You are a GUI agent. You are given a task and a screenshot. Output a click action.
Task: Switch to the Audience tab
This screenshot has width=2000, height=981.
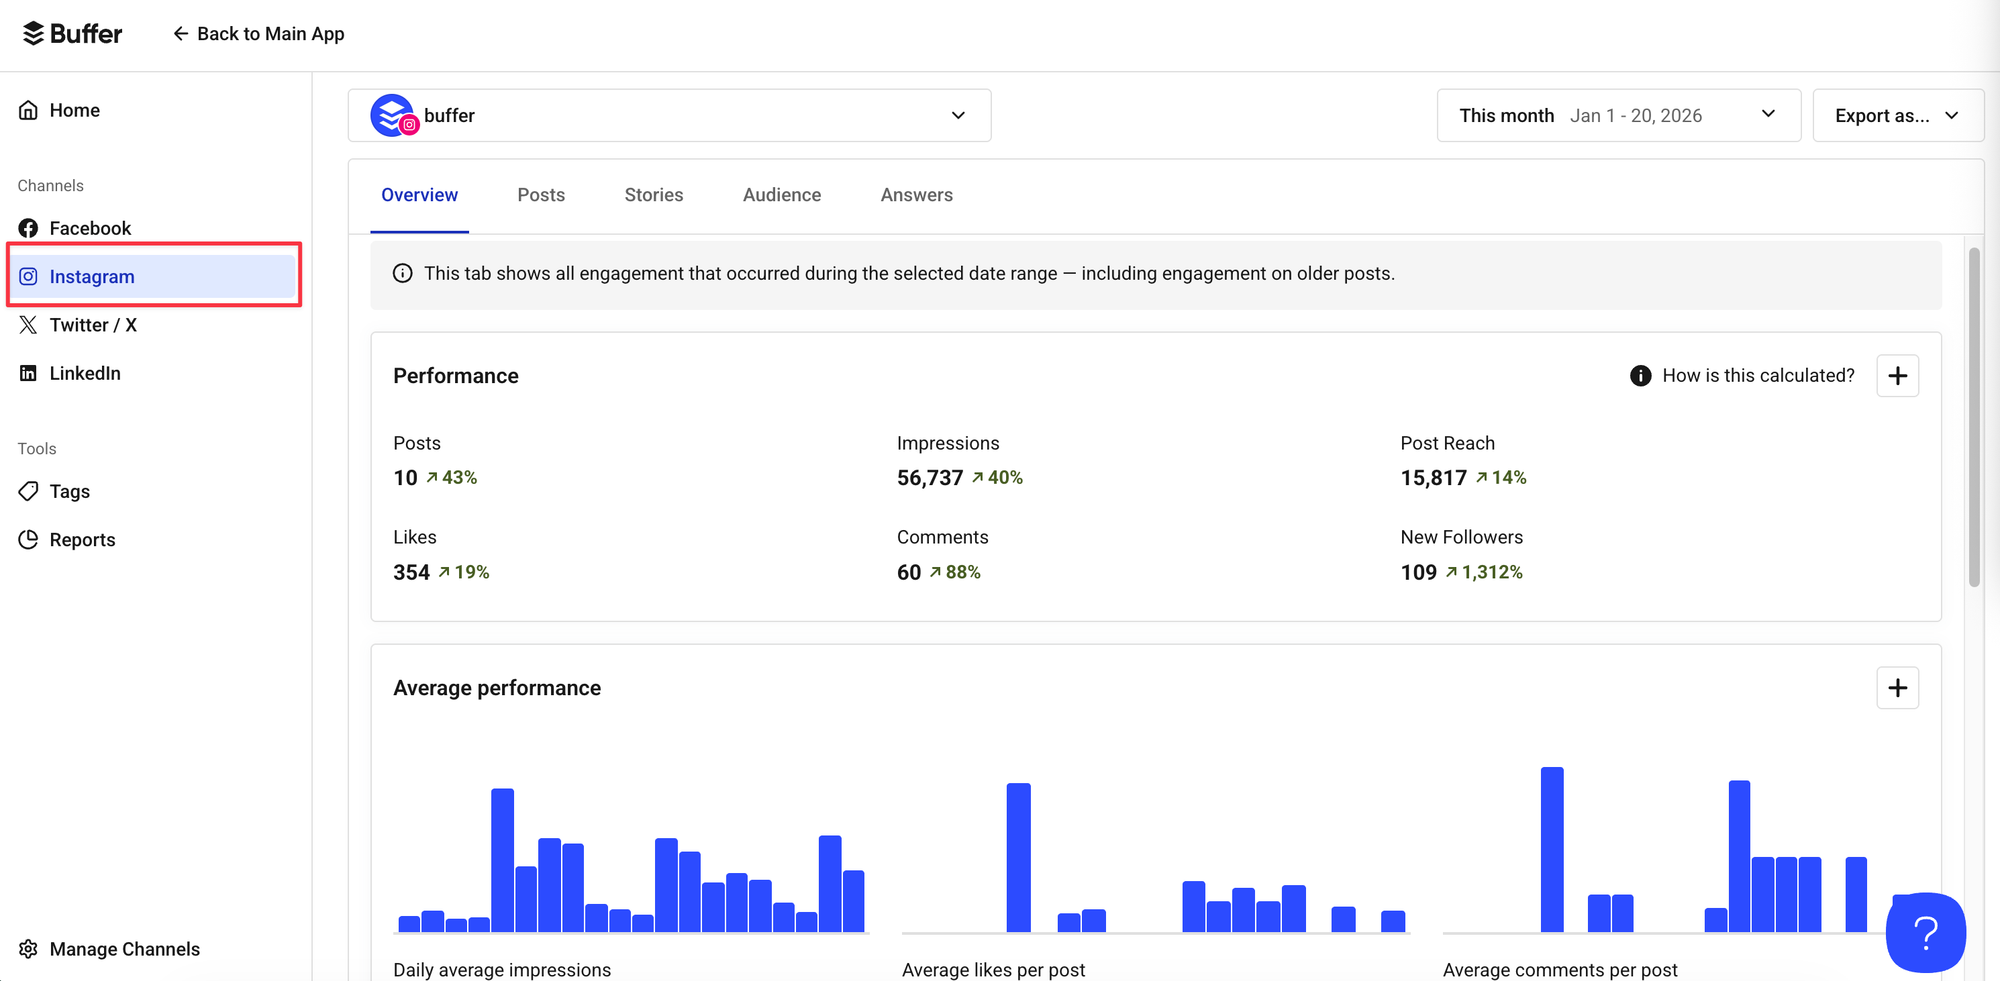coord(782,194)
